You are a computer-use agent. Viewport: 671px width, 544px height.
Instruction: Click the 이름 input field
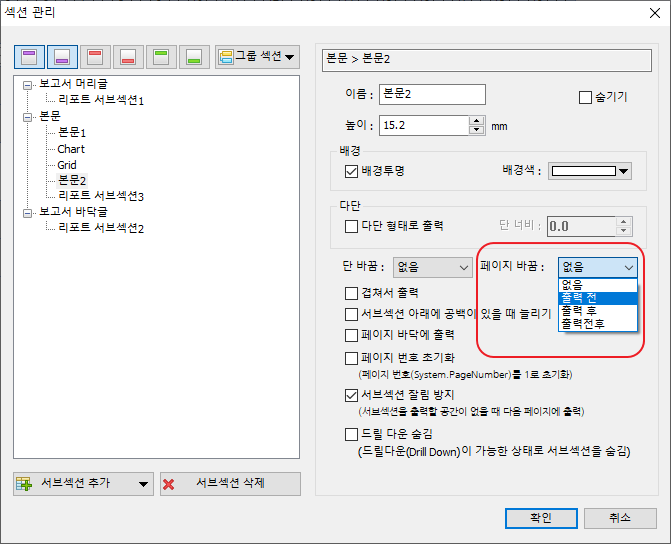coord(432,94)
